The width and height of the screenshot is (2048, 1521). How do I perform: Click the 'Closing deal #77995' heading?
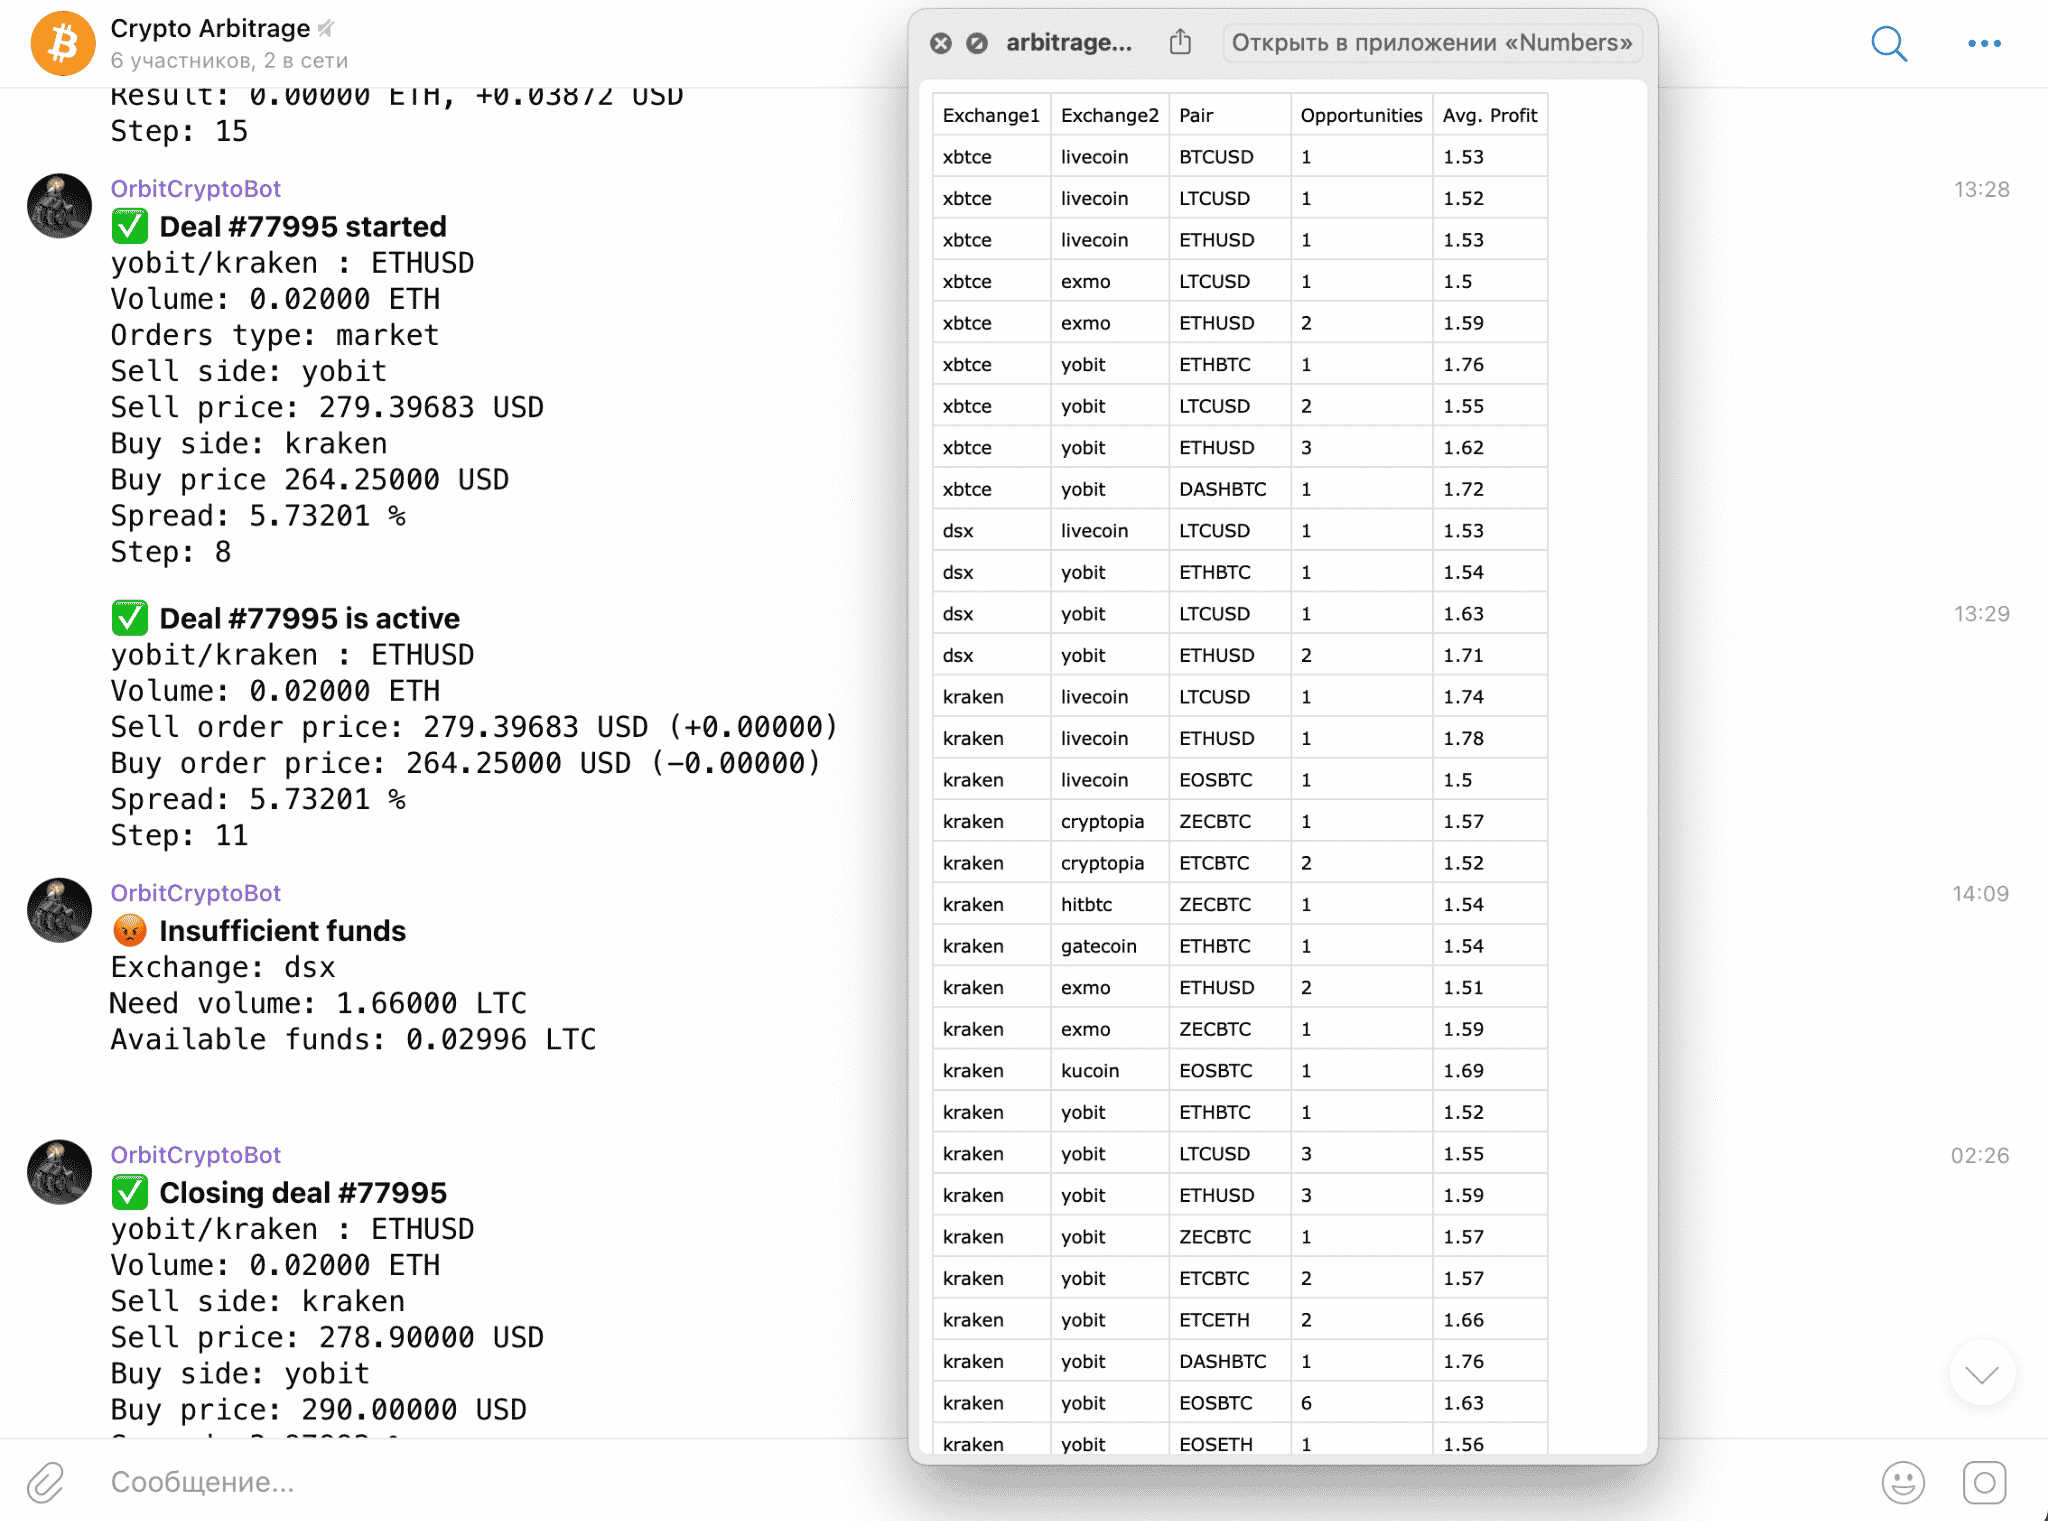(303, 1193)
